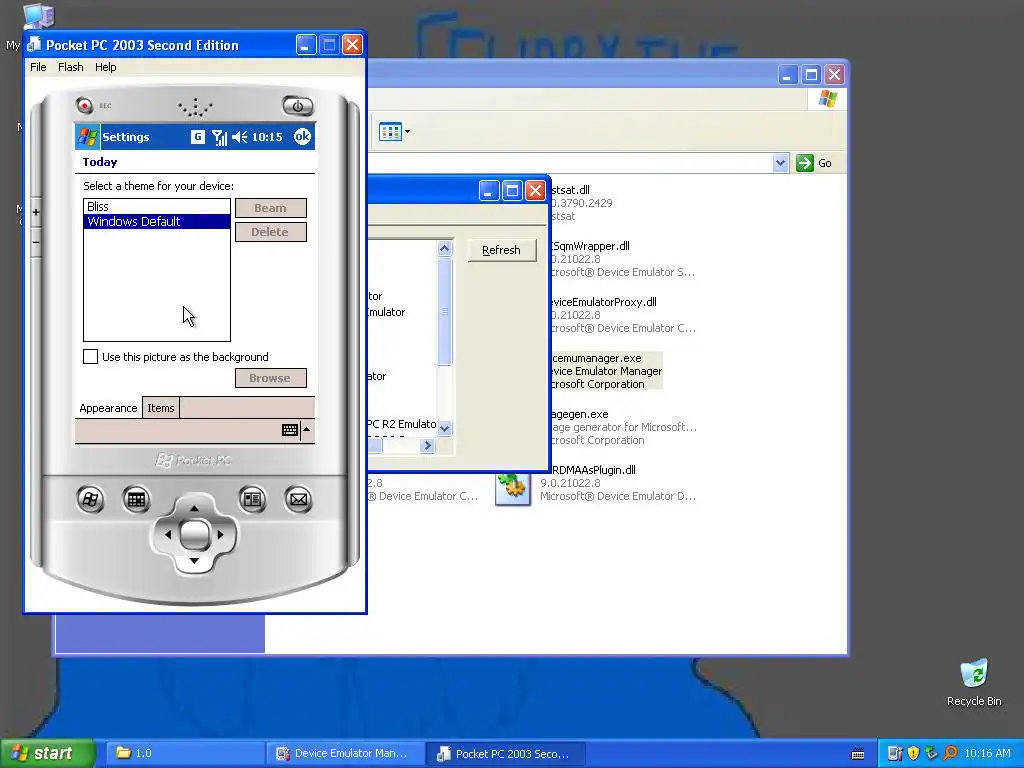Click the round OK button in Settings

click(x=302, y=136)
